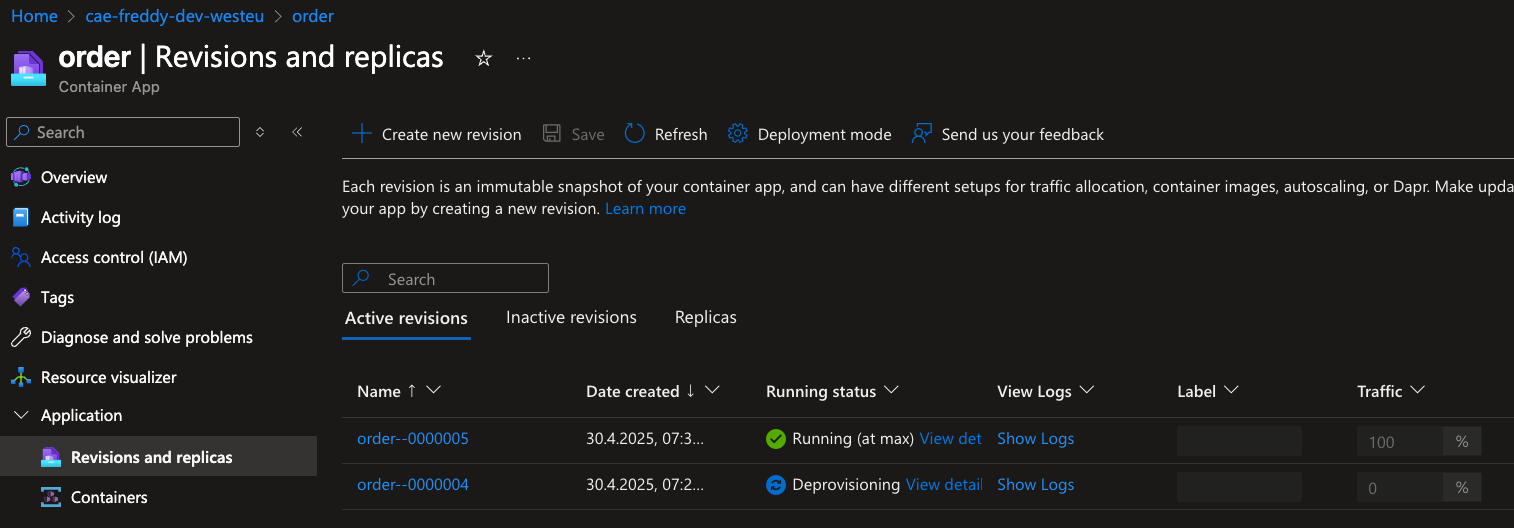Click Label field for order--0000005
The height and width of the screenshot is (528, 1514).
(x=1239, y=441)
